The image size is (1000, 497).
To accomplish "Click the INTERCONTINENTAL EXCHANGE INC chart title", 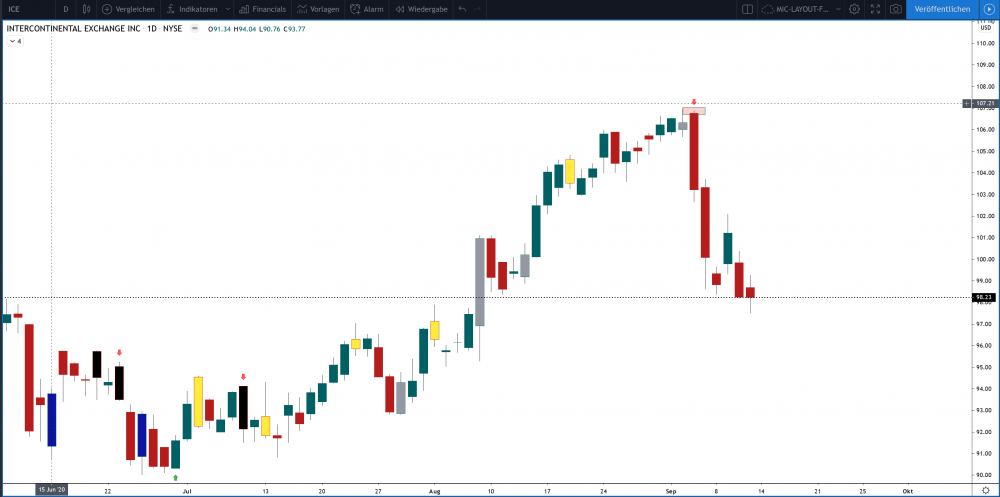I will (73, 29).
